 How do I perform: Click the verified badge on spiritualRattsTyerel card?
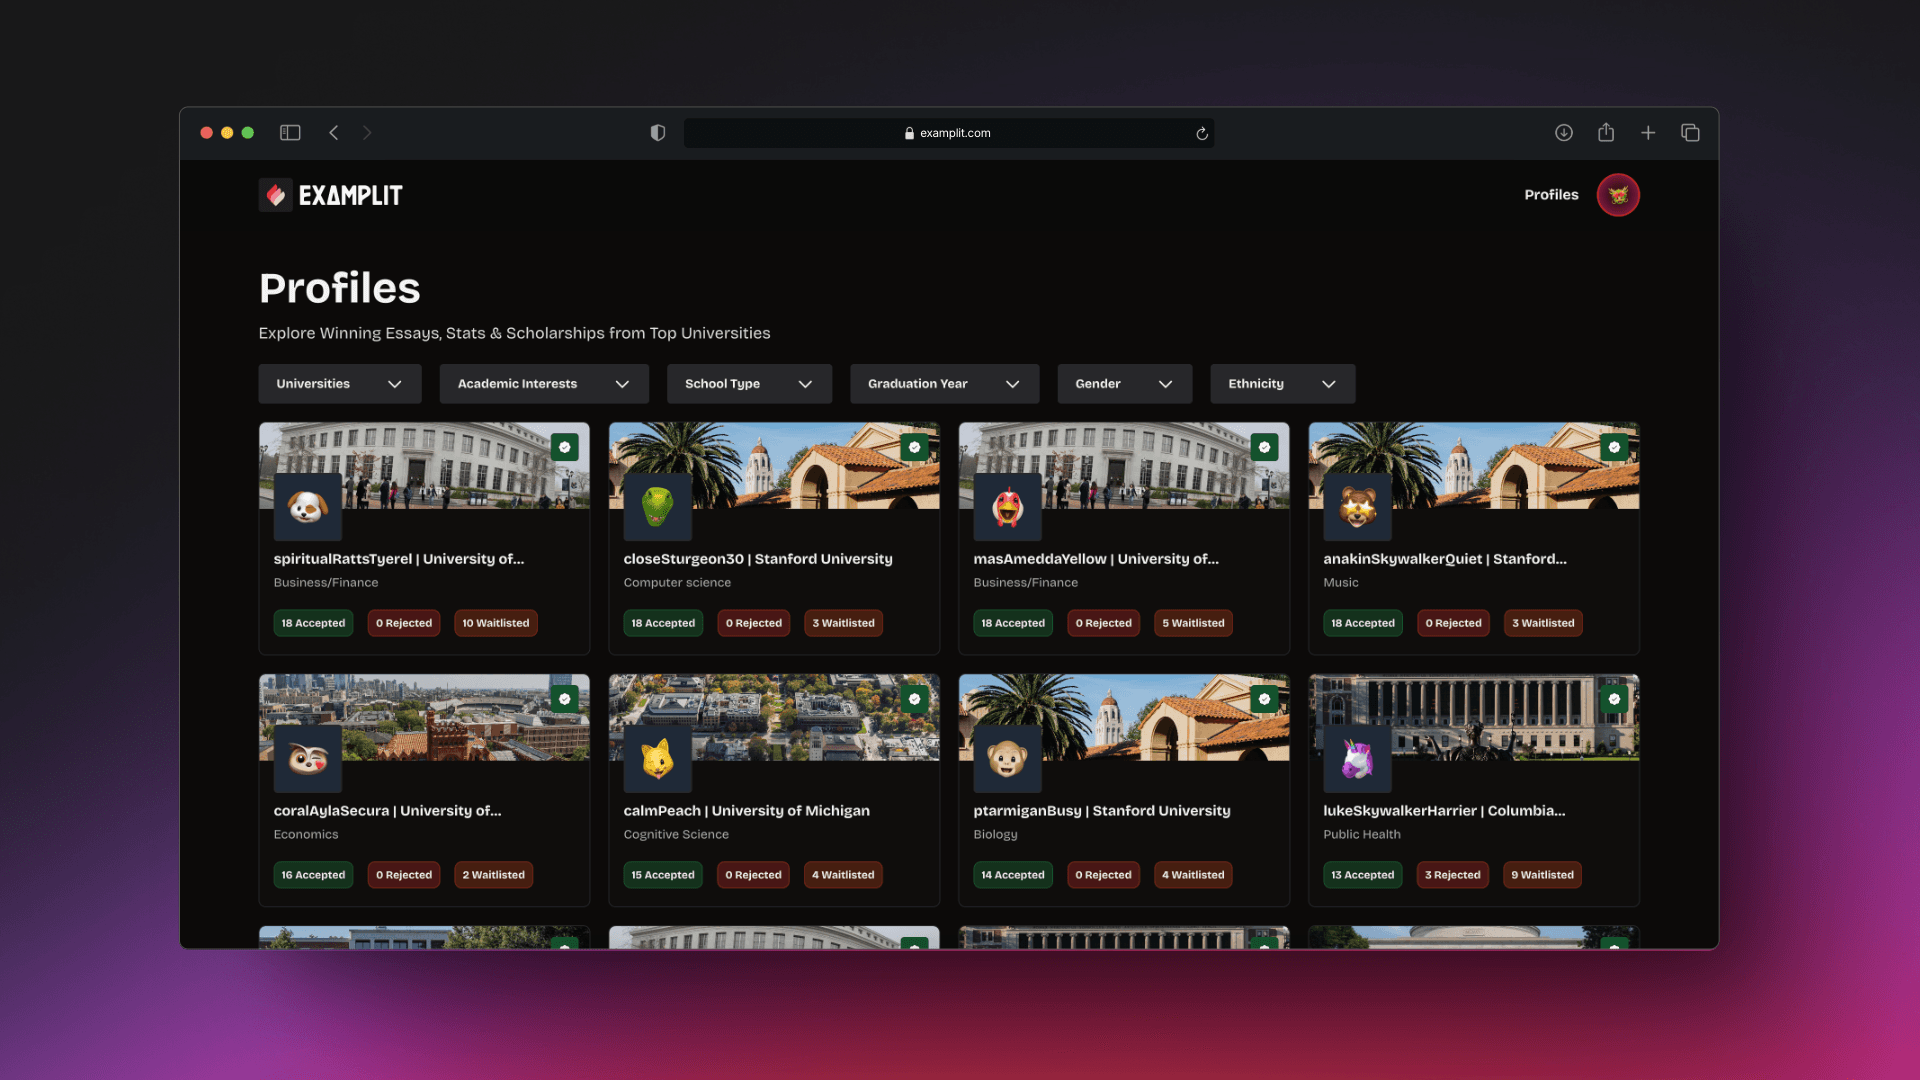point(565,447)
